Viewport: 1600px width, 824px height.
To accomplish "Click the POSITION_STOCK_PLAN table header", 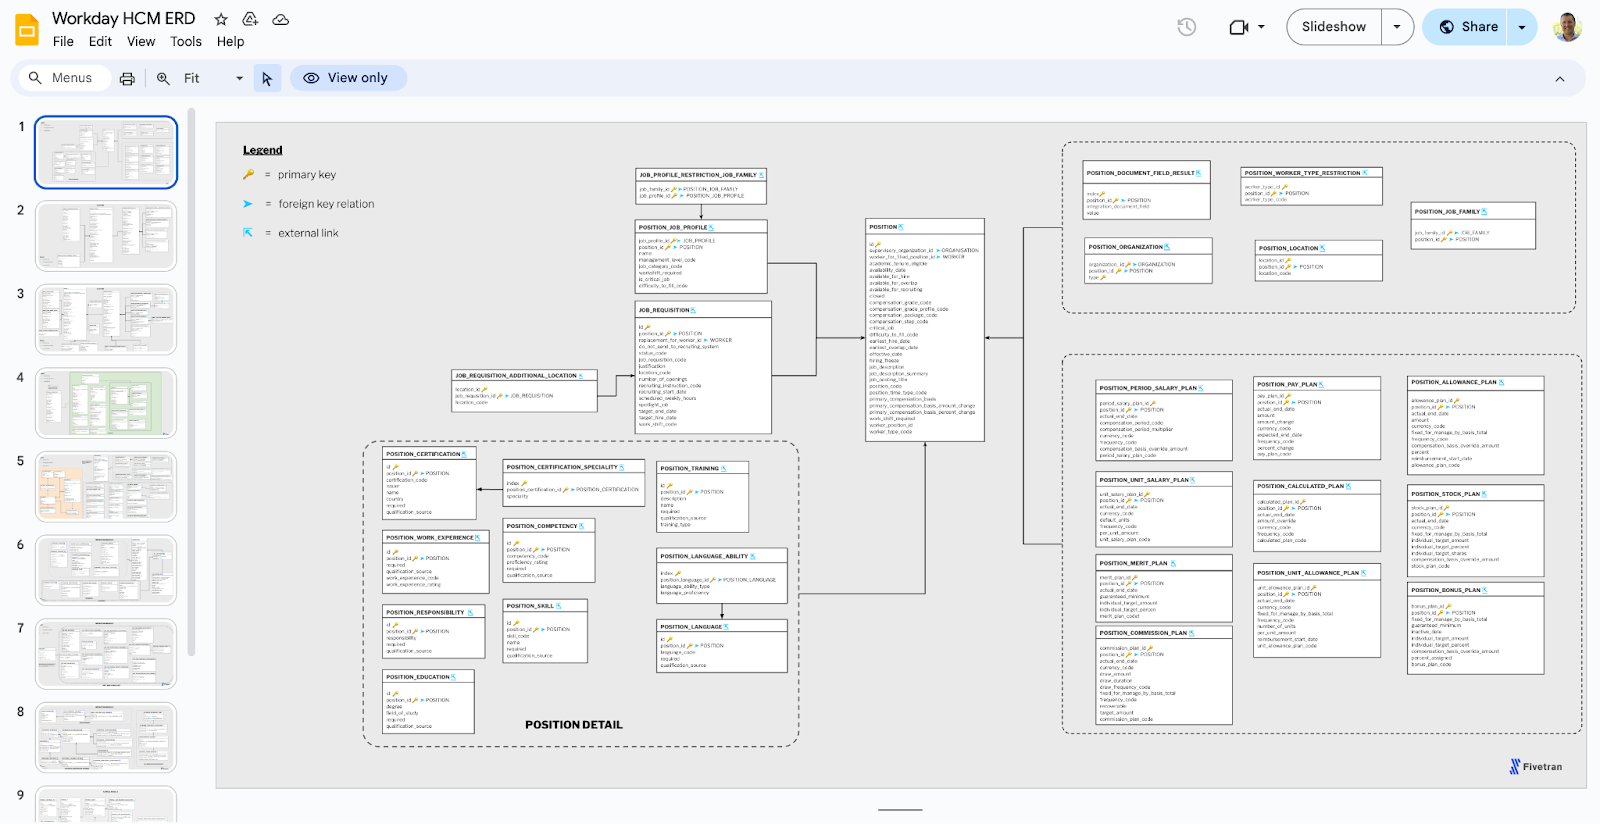I will [1475, 494].
